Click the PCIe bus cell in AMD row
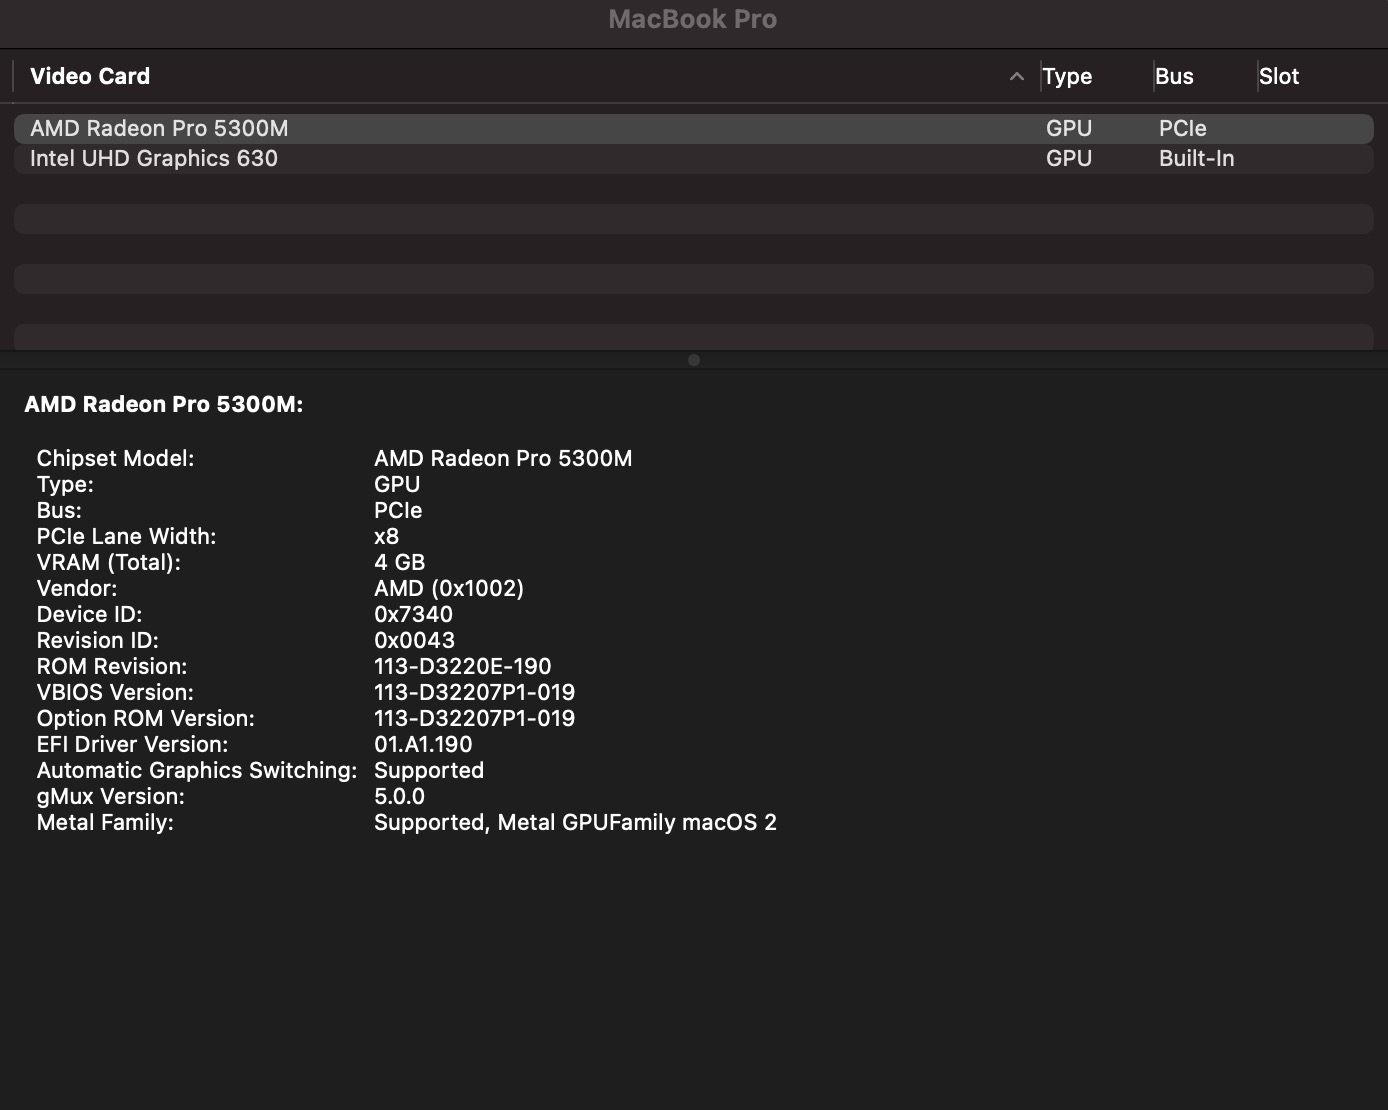The height and width of the screenshot is (1110, 1388). click(1183, 128)
